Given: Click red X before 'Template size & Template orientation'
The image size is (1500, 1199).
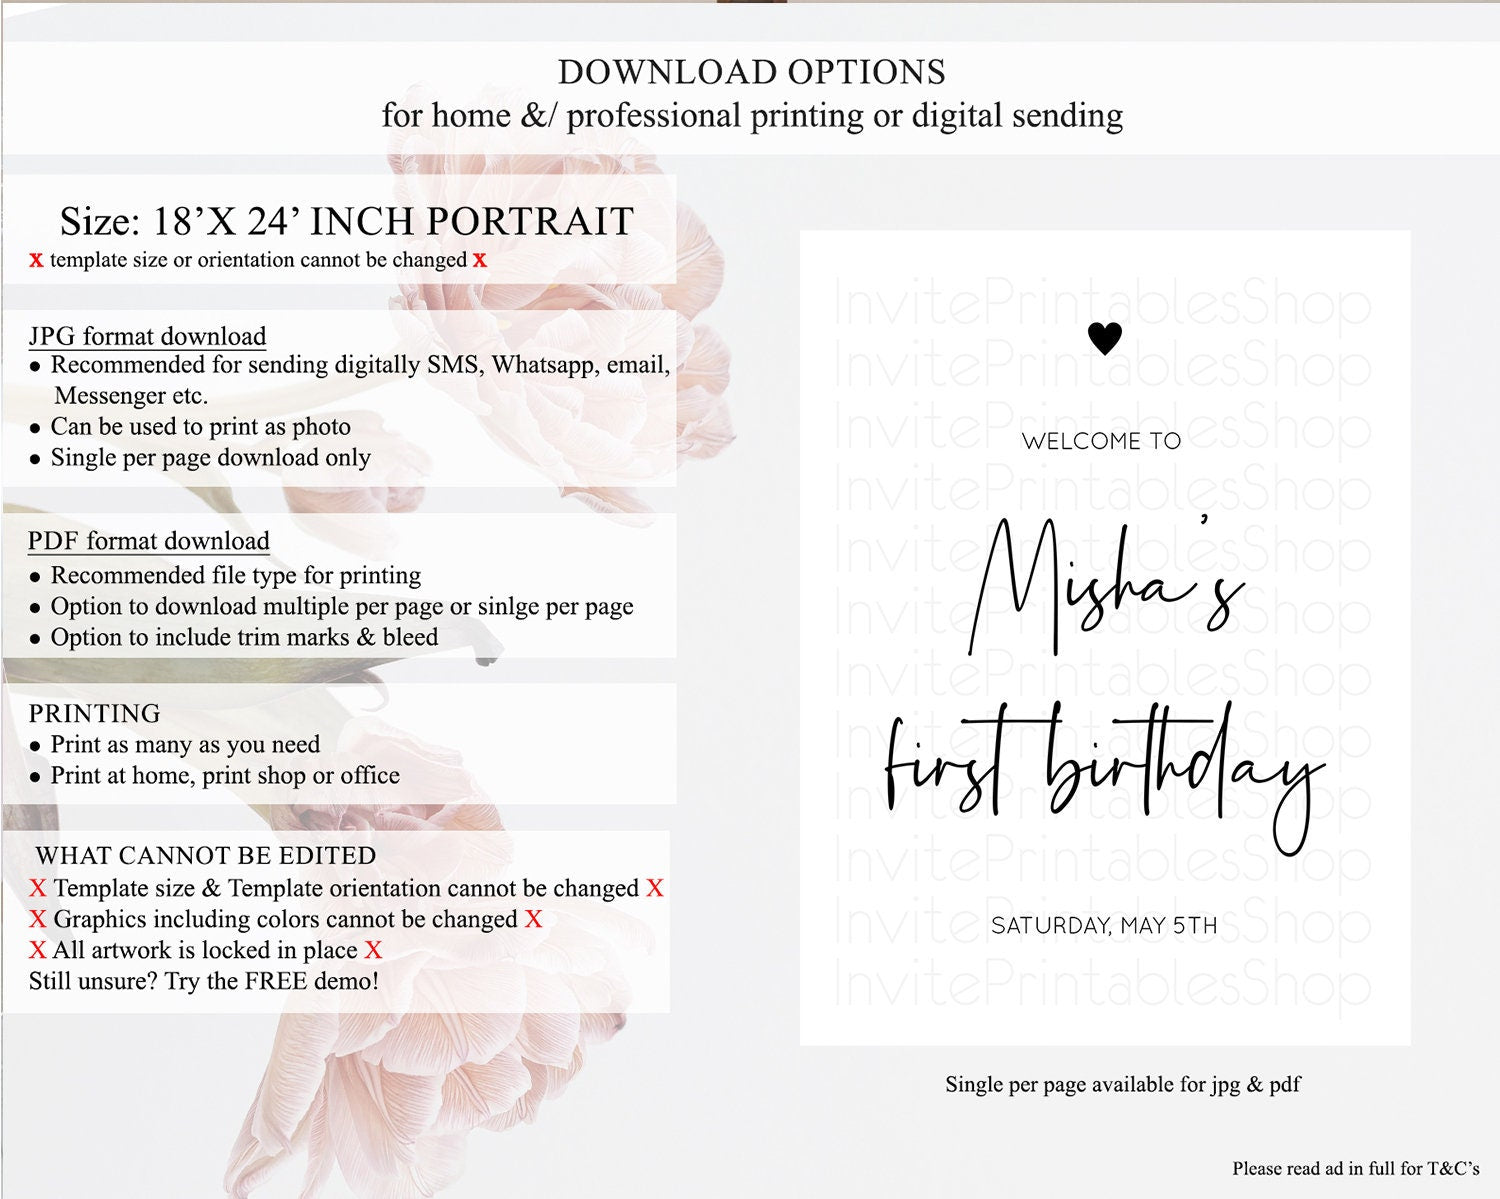Looking at the screenshot, I should [38, 888].
